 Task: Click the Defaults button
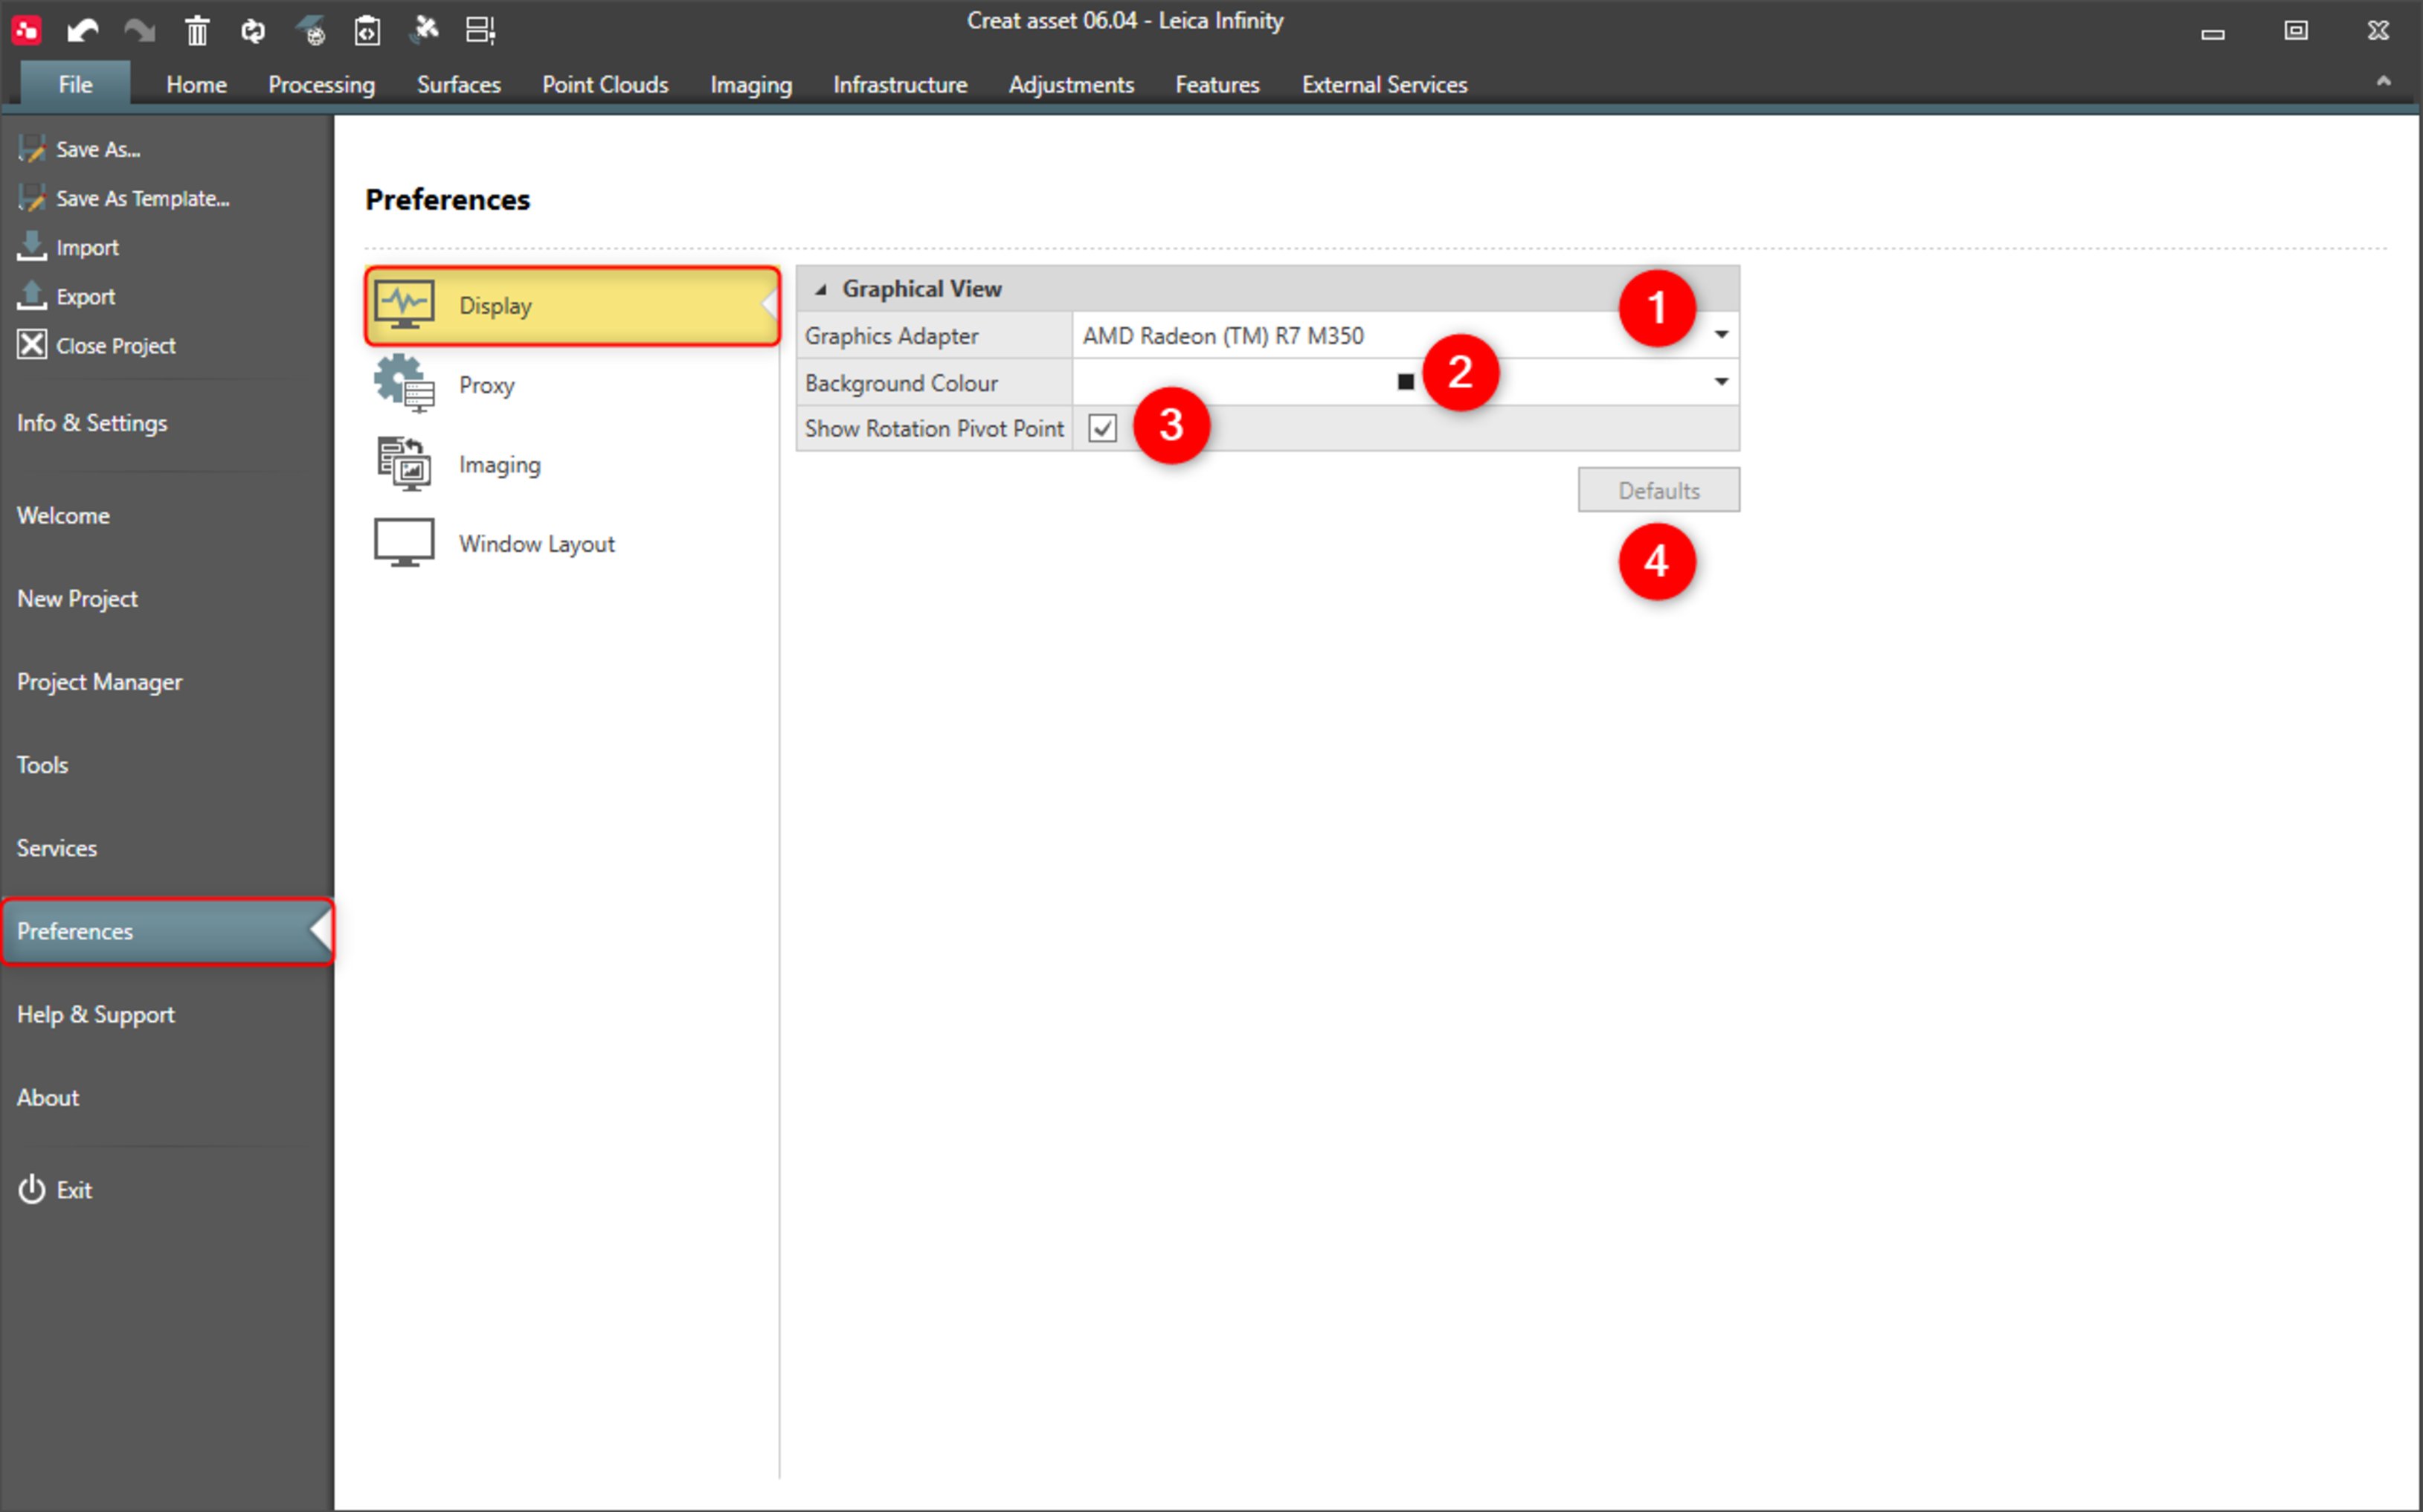[1659, 490]
